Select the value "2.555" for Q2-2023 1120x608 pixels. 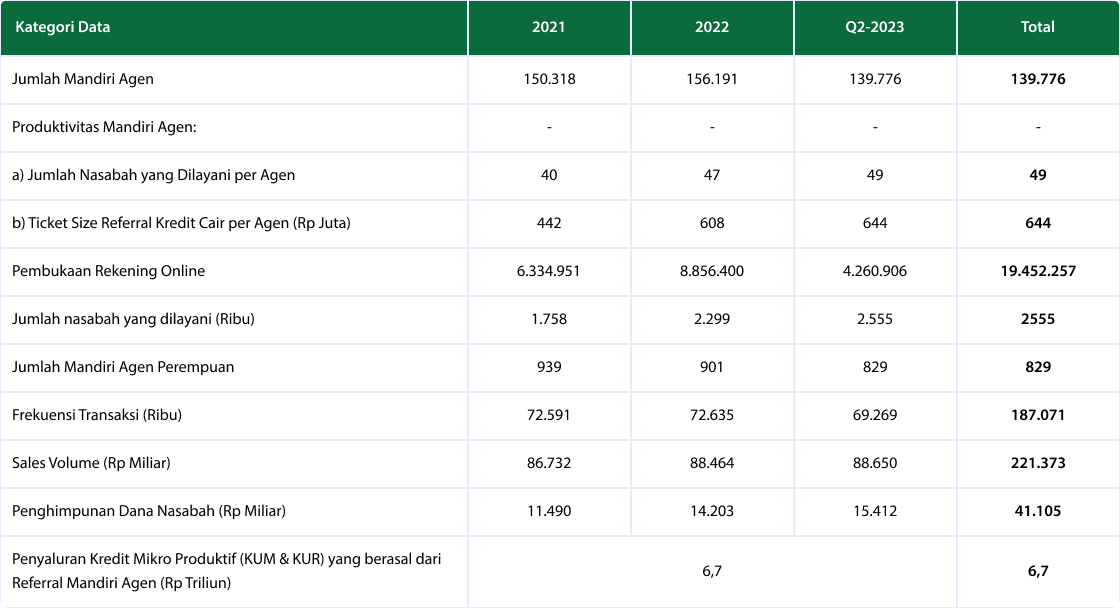(x=875, y=319)
